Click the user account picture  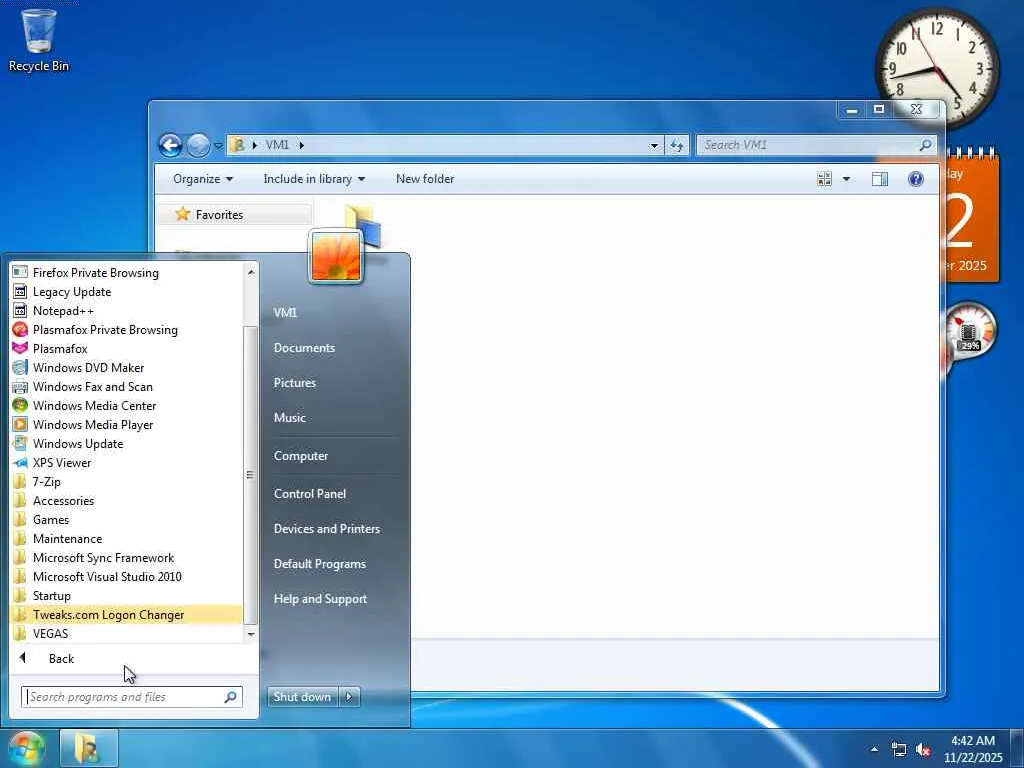pos(336,257)
